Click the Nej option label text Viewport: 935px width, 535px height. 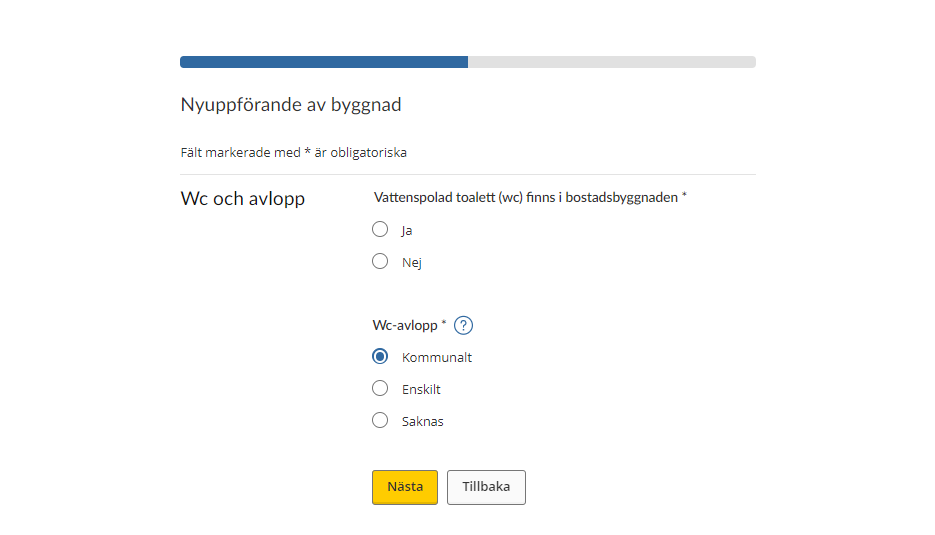pyautogui.click(x=411, y=262)
